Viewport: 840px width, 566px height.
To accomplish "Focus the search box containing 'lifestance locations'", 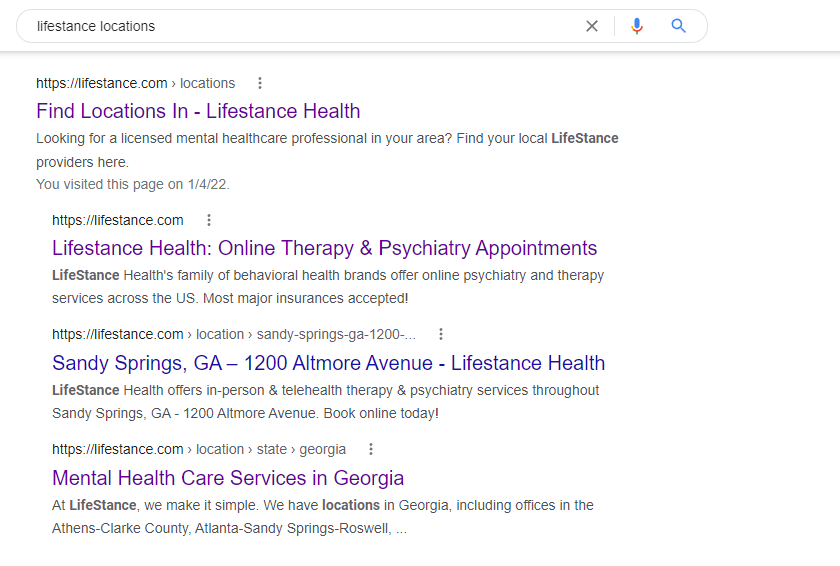I will (x=300, y=26).
